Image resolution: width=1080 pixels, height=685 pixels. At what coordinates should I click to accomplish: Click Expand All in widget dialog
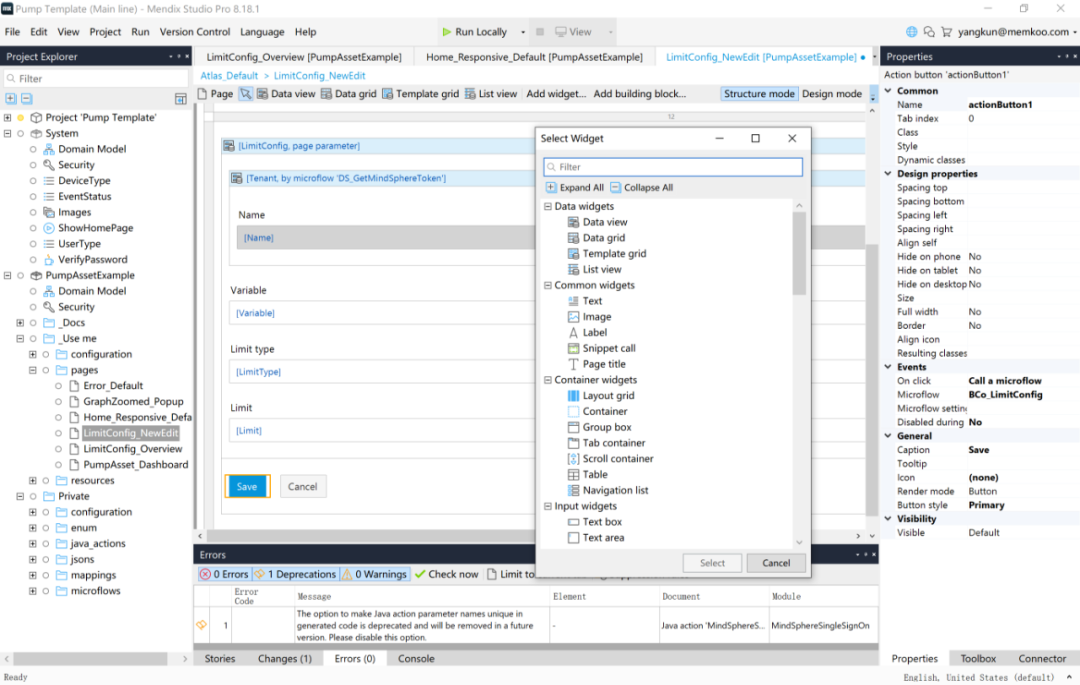point(574,187)
